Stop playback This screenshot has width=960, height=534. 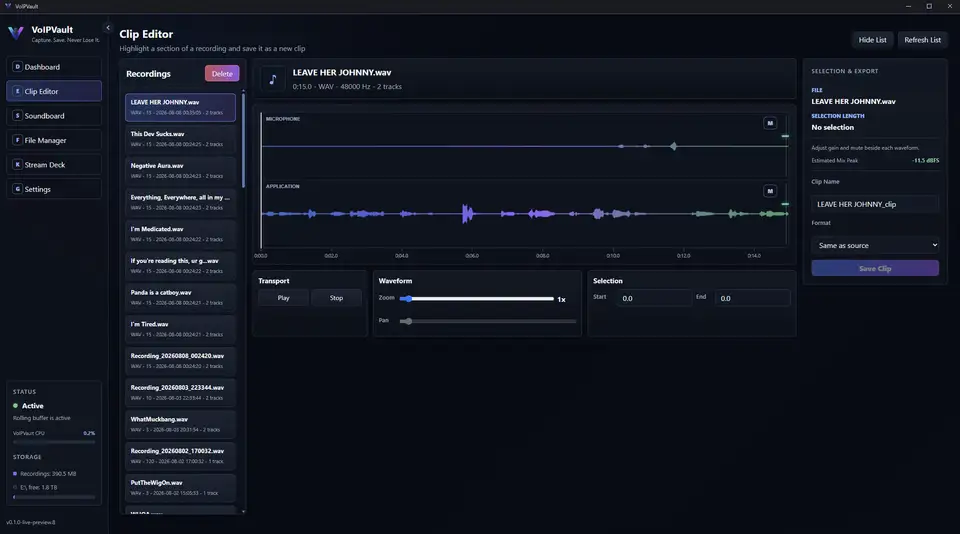click(x=336, y=298)
